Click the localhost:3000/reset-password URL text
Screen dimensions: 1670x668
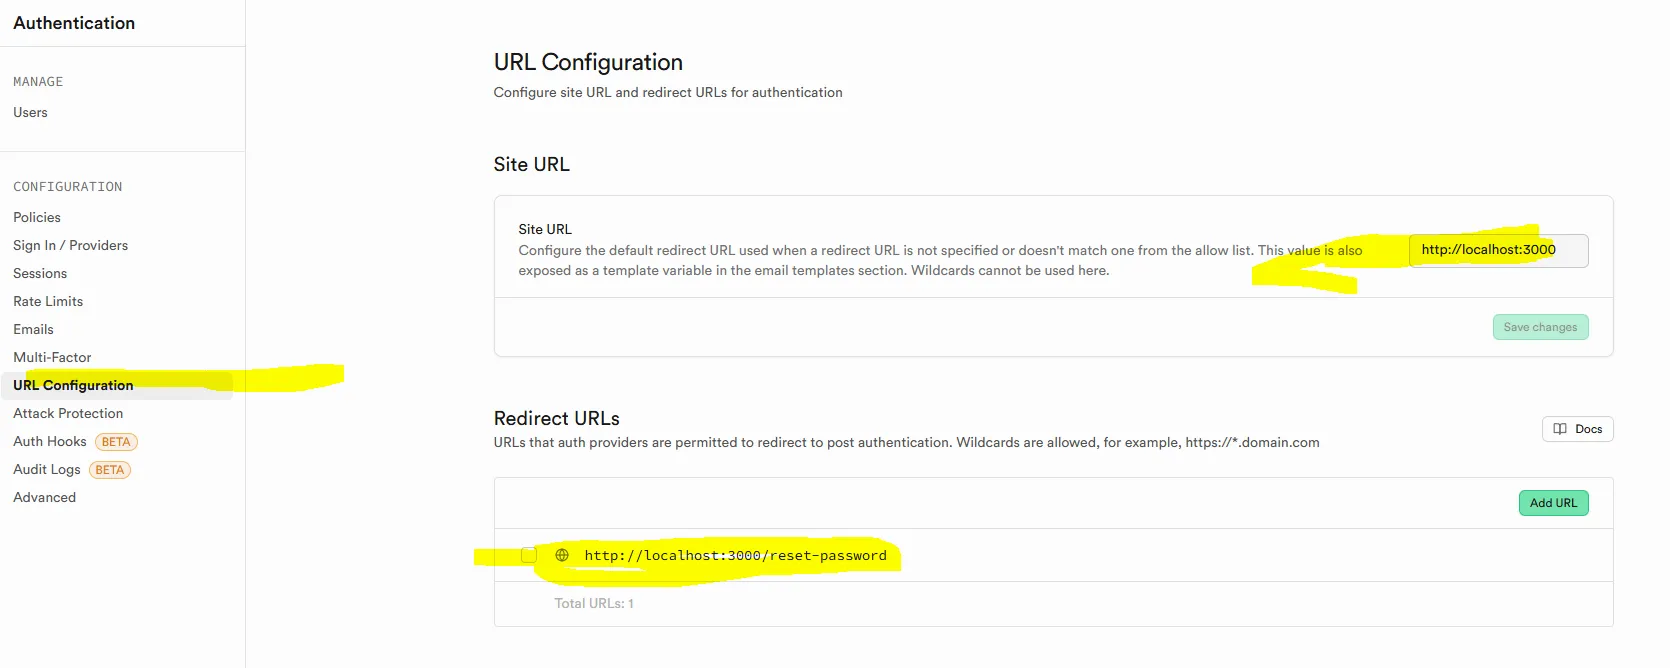[735, 555]
